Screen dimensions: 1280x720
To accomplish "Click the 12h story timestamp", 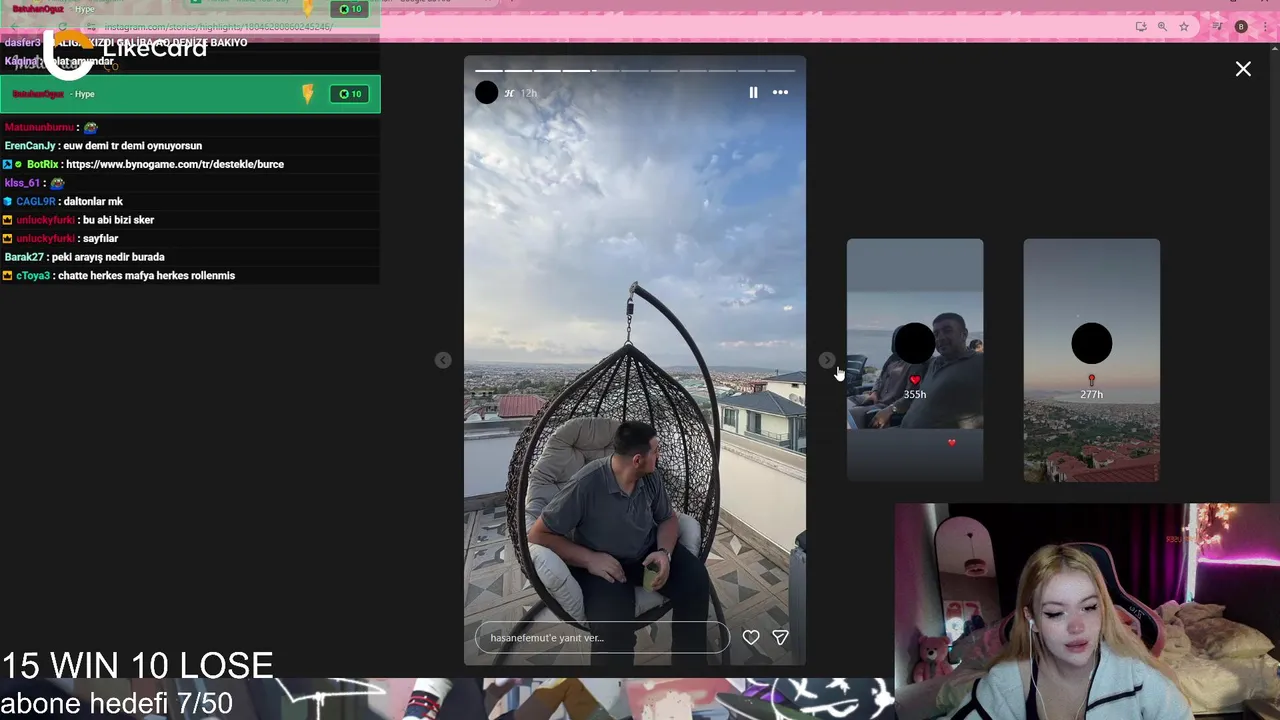I will click(528, 93).
